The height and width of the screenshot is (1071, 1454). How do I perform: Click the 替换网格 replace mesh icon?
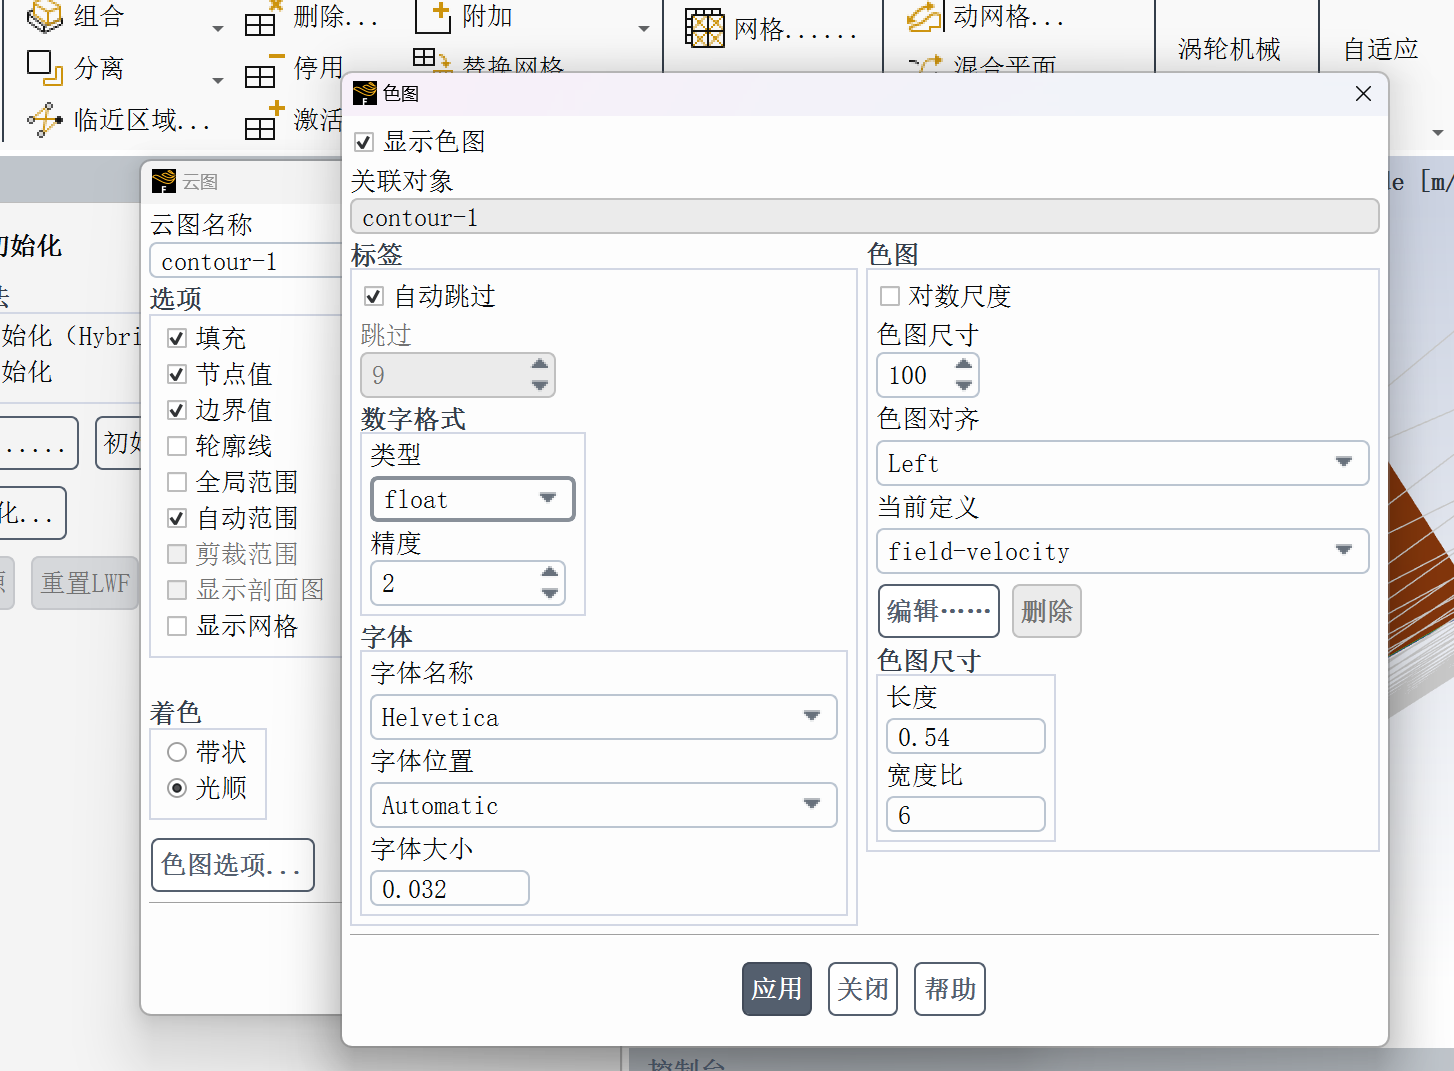(432, 60)
